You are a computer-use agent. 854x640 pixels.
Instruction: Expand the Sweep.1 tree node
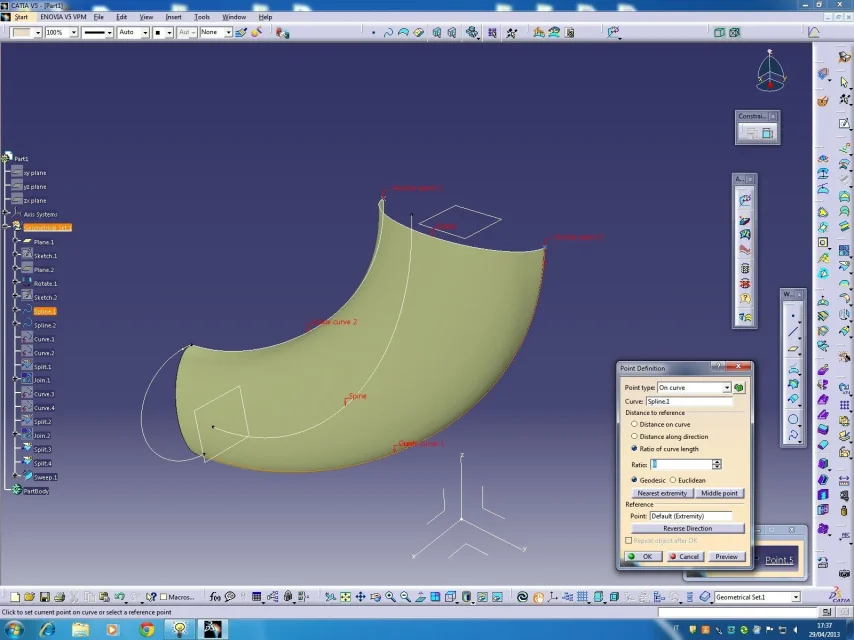click(16, 476)
